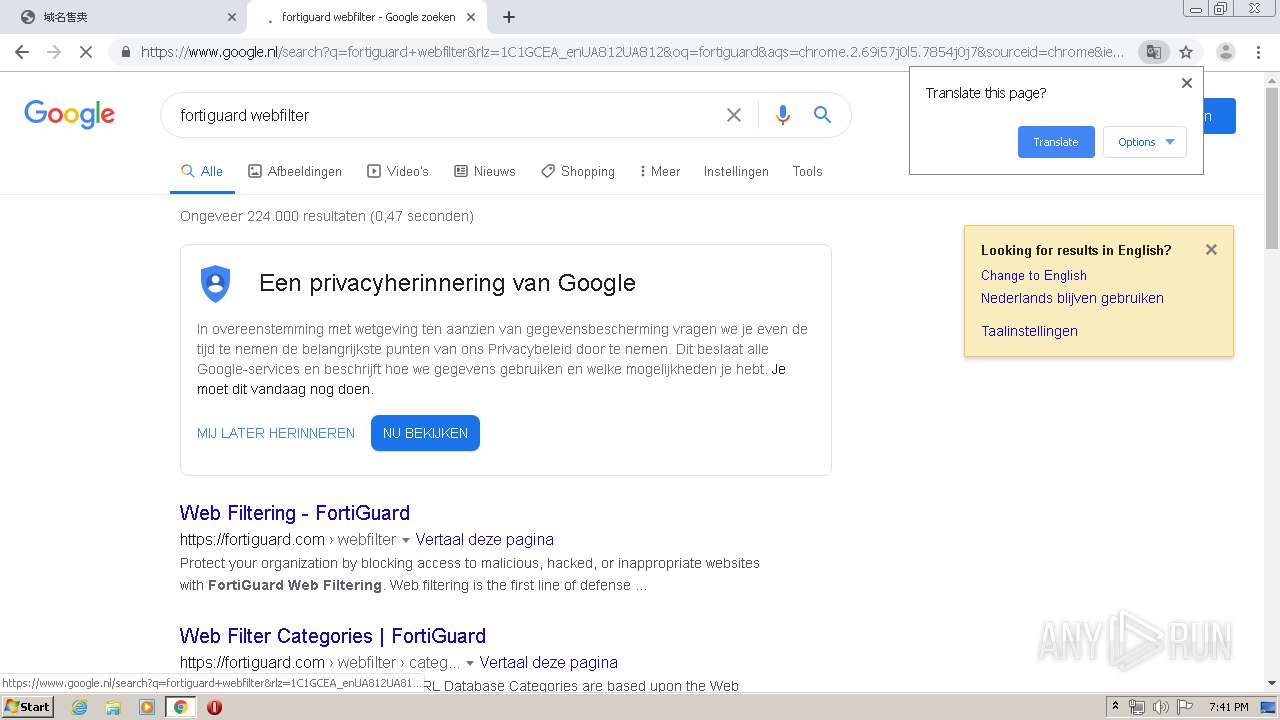Open Web Filtering - FortiGuard result

(x=295, y=513)
